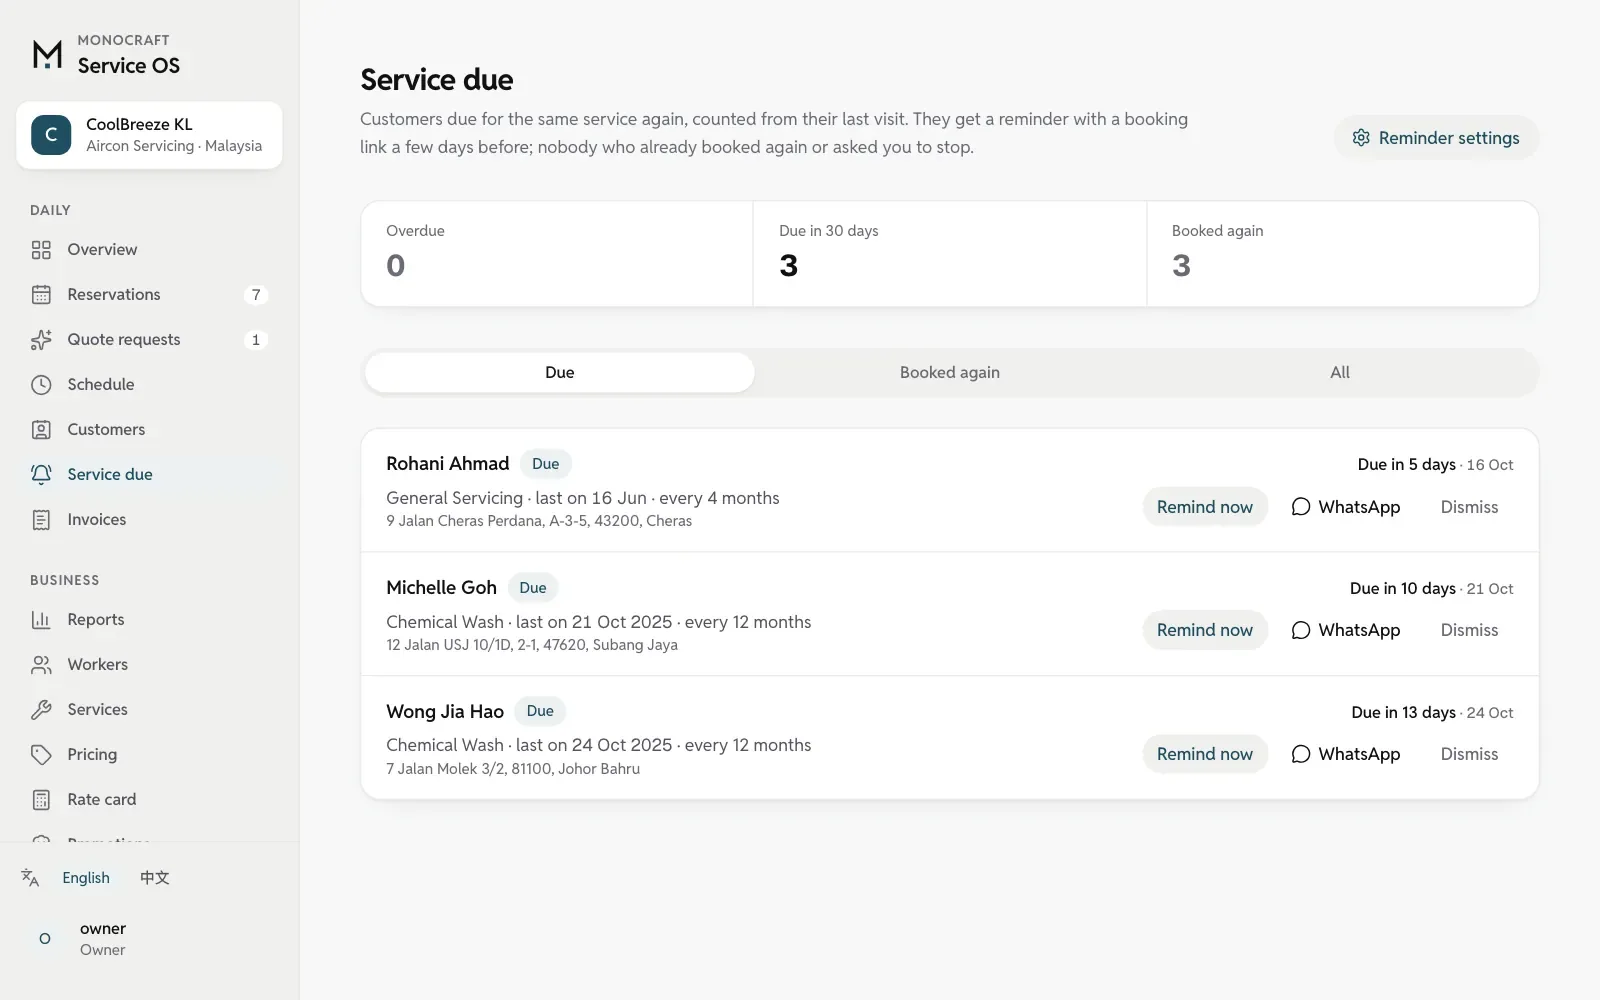Click the language translate icon
Viewport: 1600px width, 1000px height.
click(x=30, y=878)
